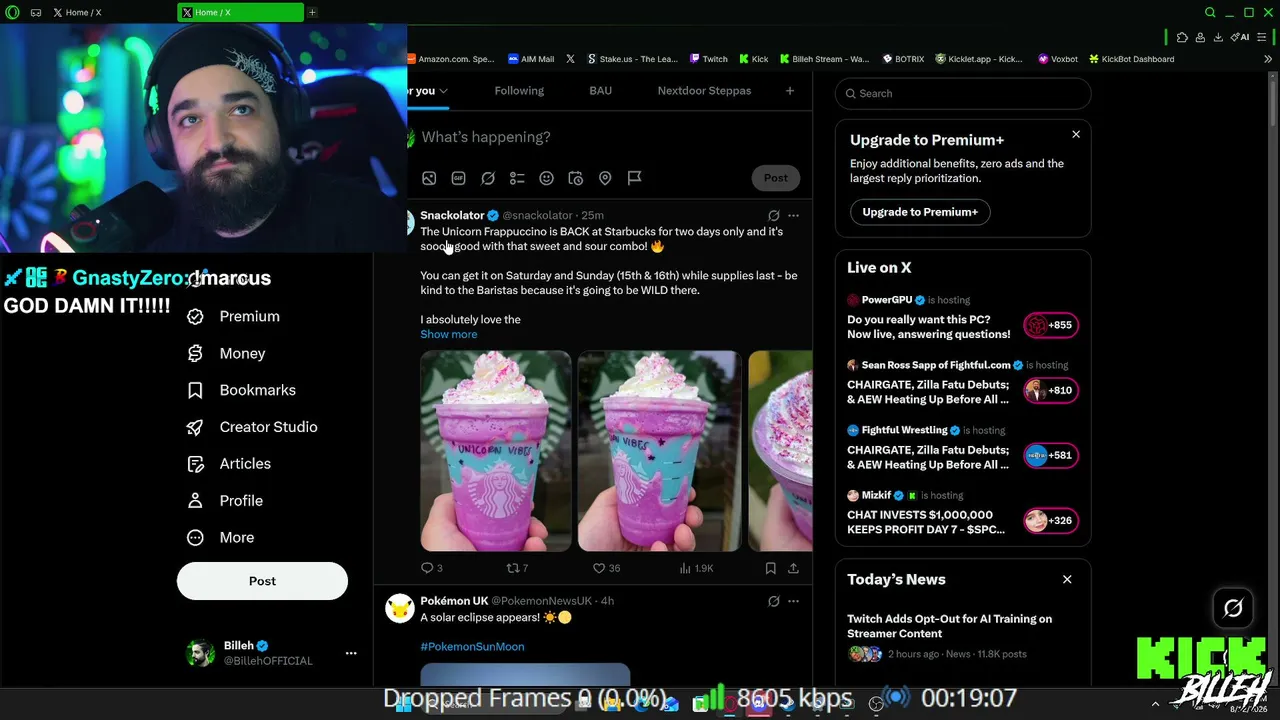Reply to the Snackolator post
The image size is (1280, 720).
coord(431,568)
